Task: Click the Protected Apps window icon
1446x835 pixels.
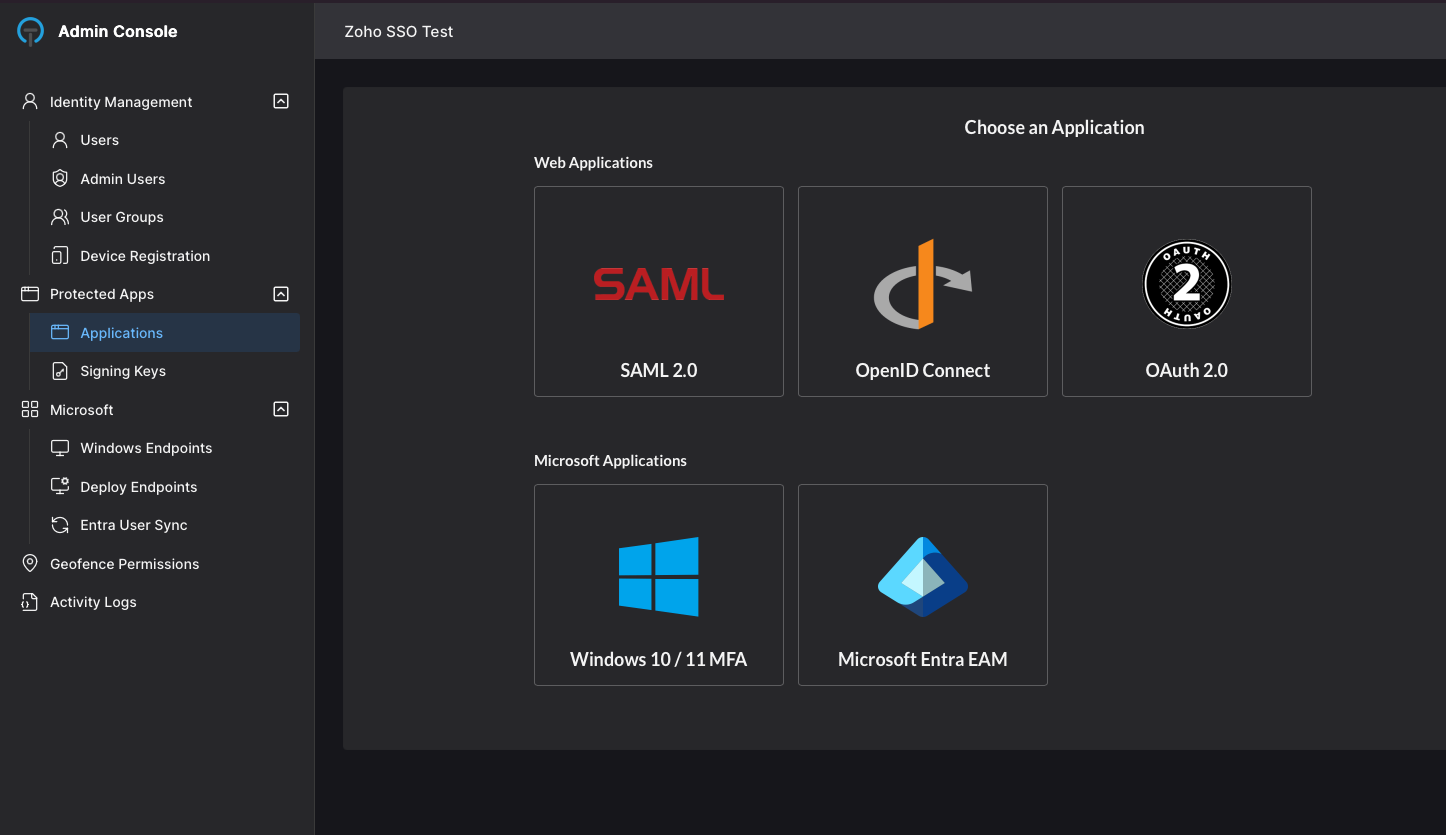Action: (x=30, y=294)
